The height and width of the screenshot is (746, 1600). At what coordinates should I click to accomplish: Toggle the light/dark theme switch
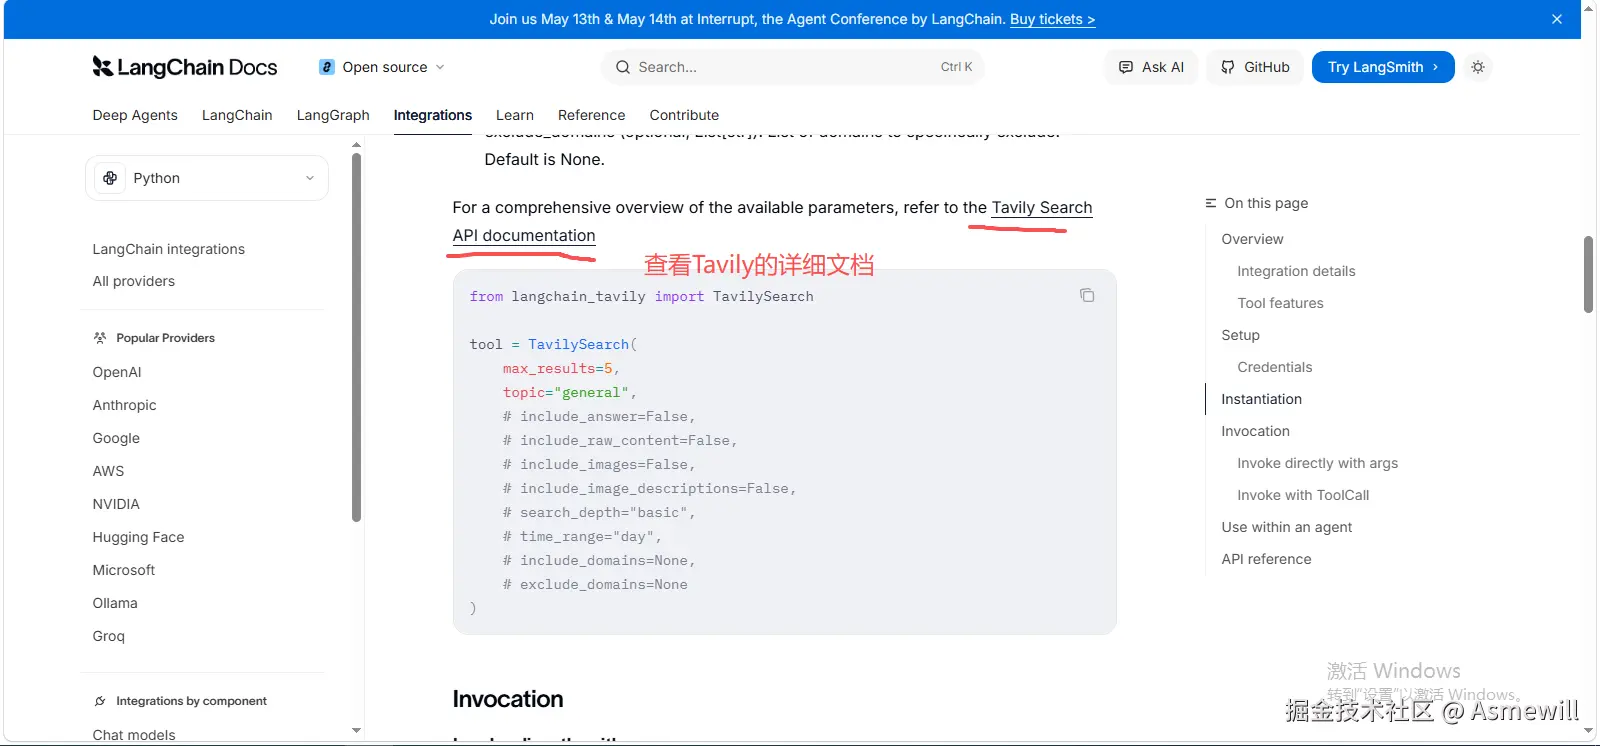[x=1478, y=67]
